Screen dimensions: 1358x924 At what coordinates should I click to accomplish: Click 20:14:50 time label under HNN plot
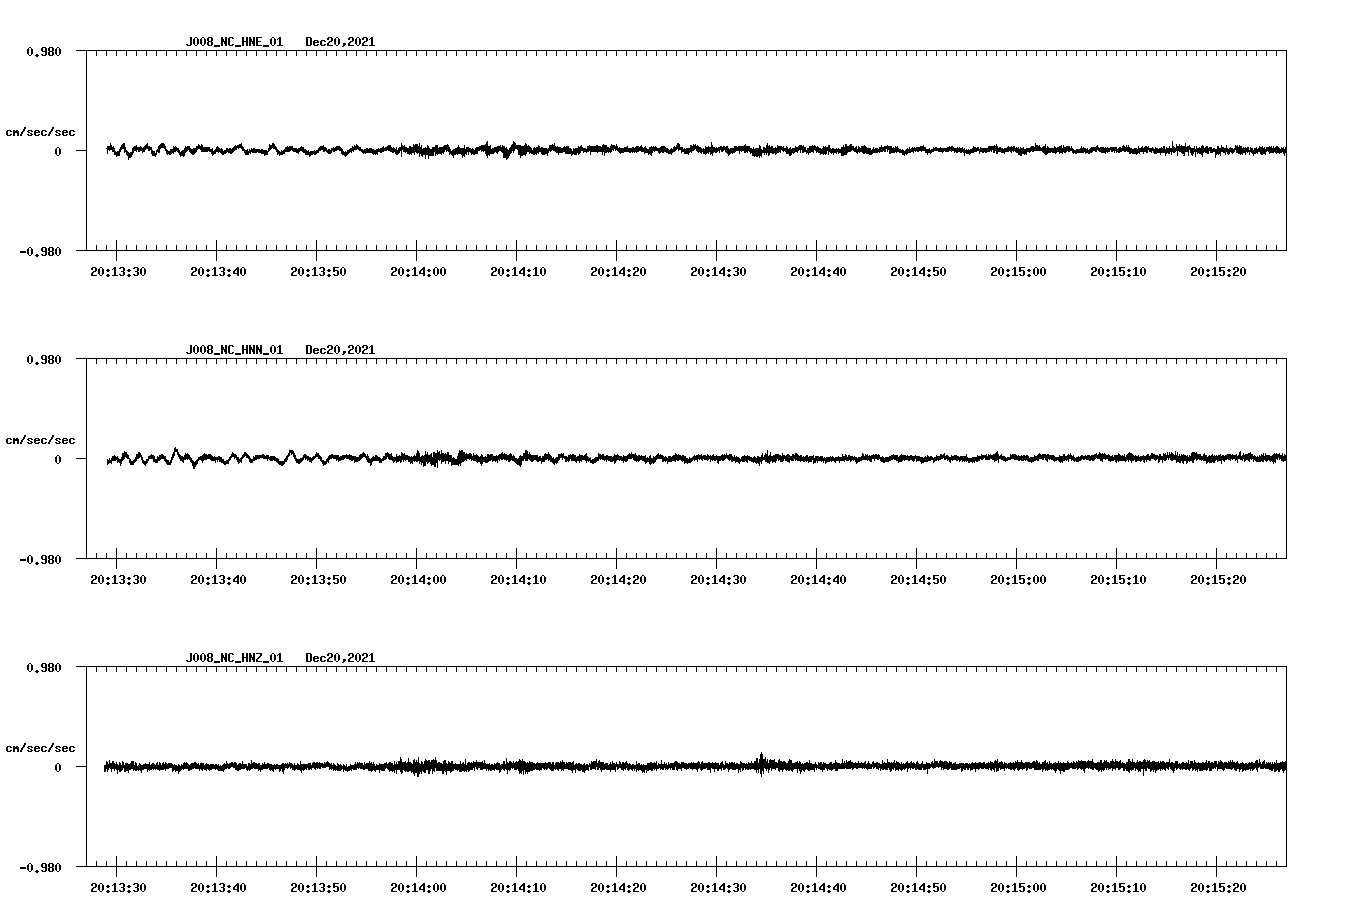[918, 580]
